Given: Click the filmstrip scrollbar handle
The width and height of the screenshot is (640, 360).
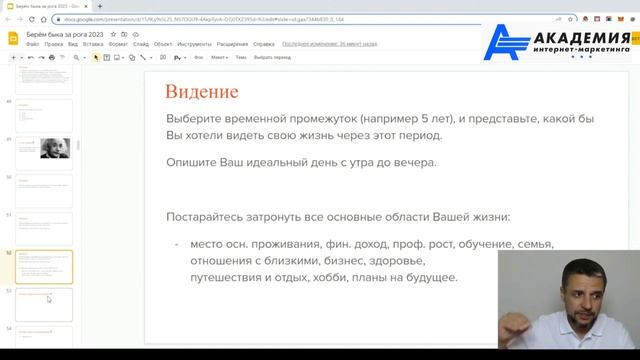Looking at the screenshot, I should coord(78,145).
